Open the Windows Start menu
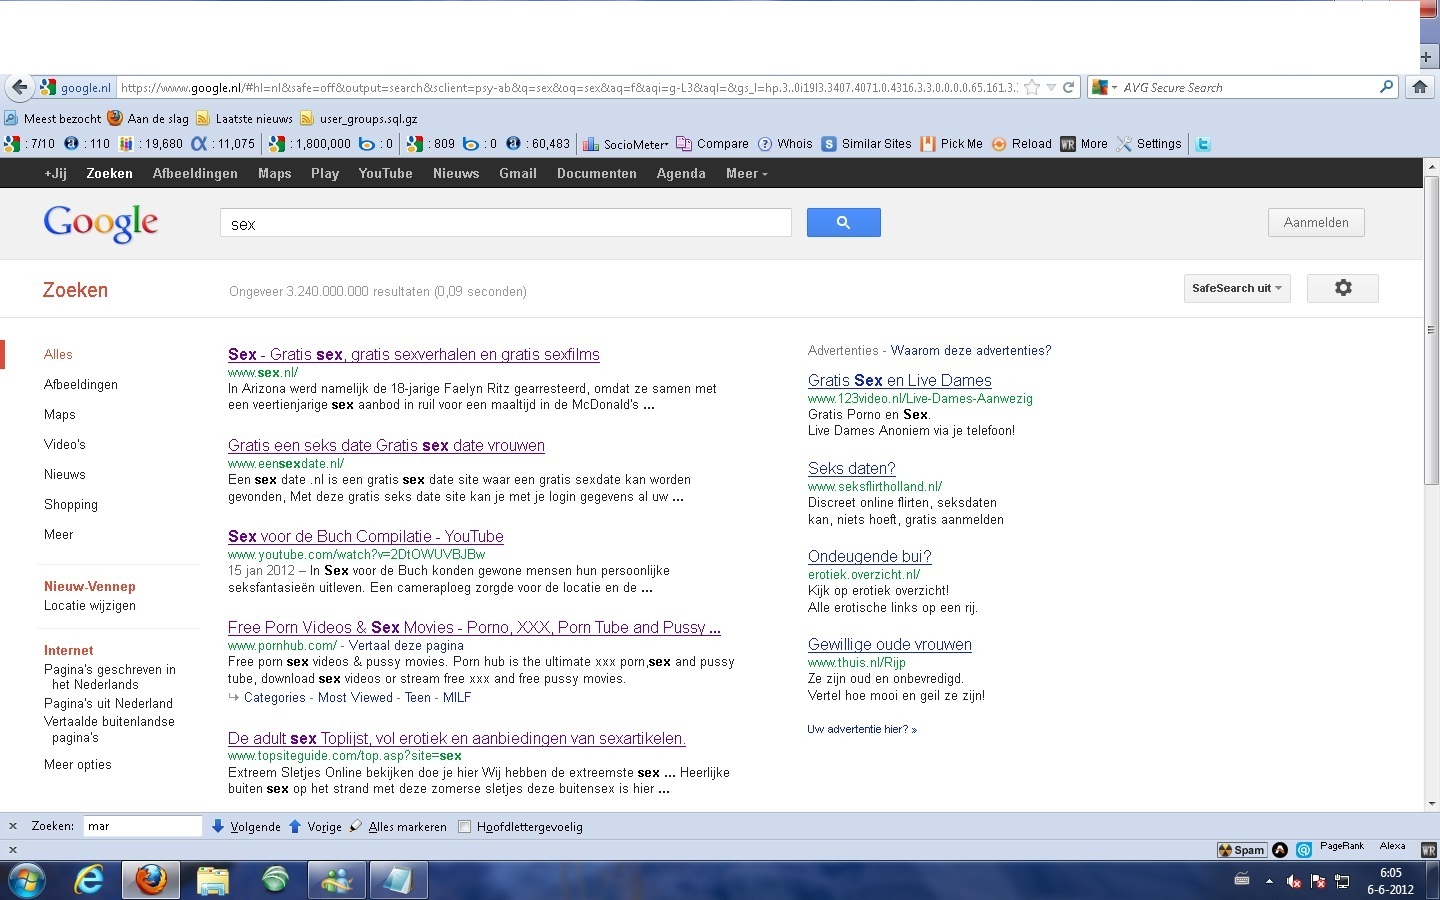 27,881
